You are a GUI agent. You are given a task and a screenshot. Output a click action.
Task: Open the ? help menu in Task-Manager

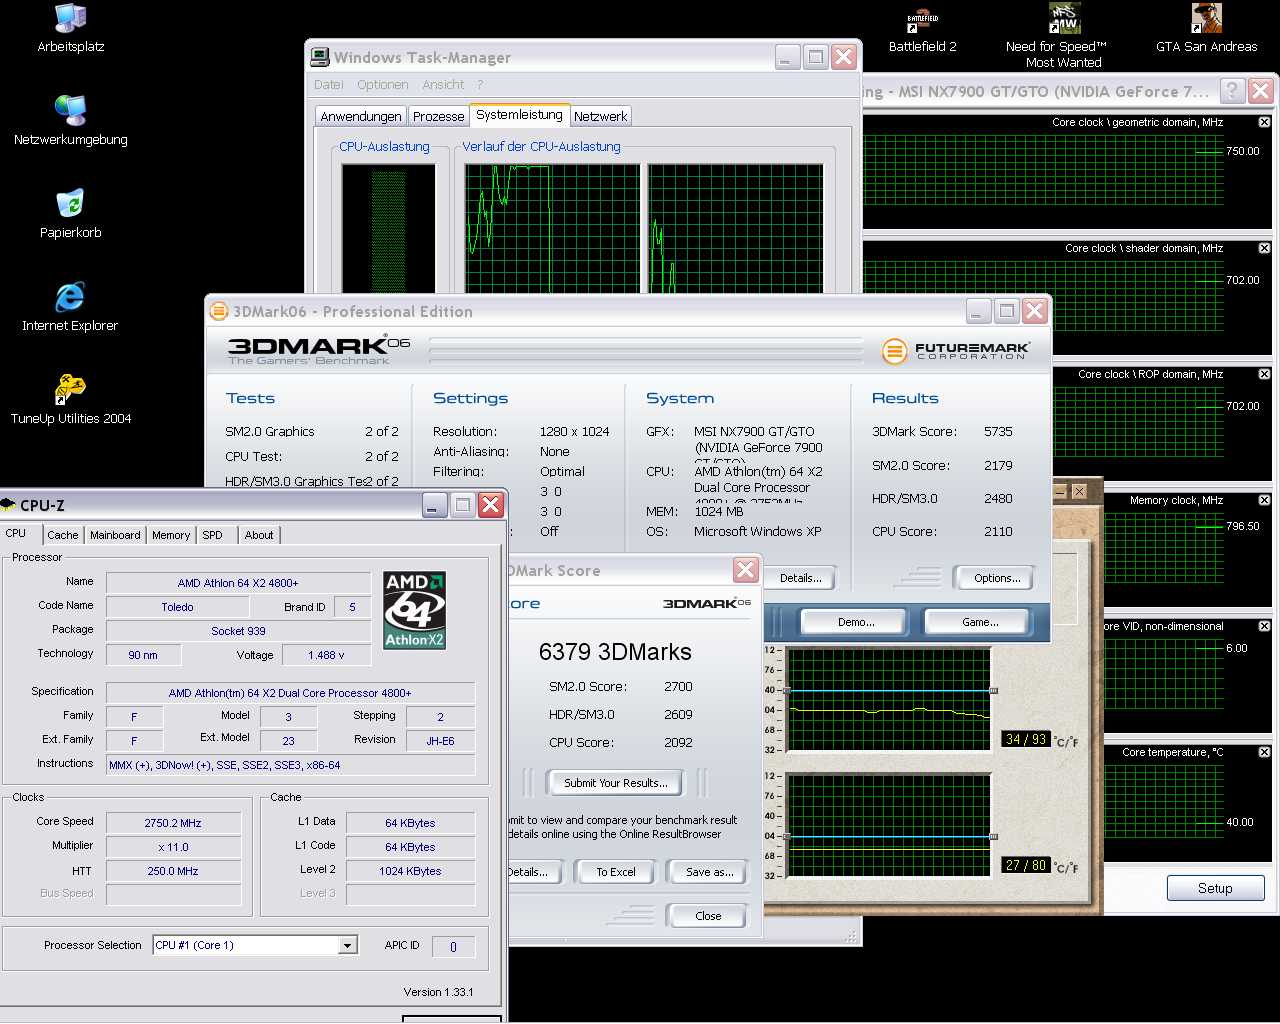pos(480,85)
